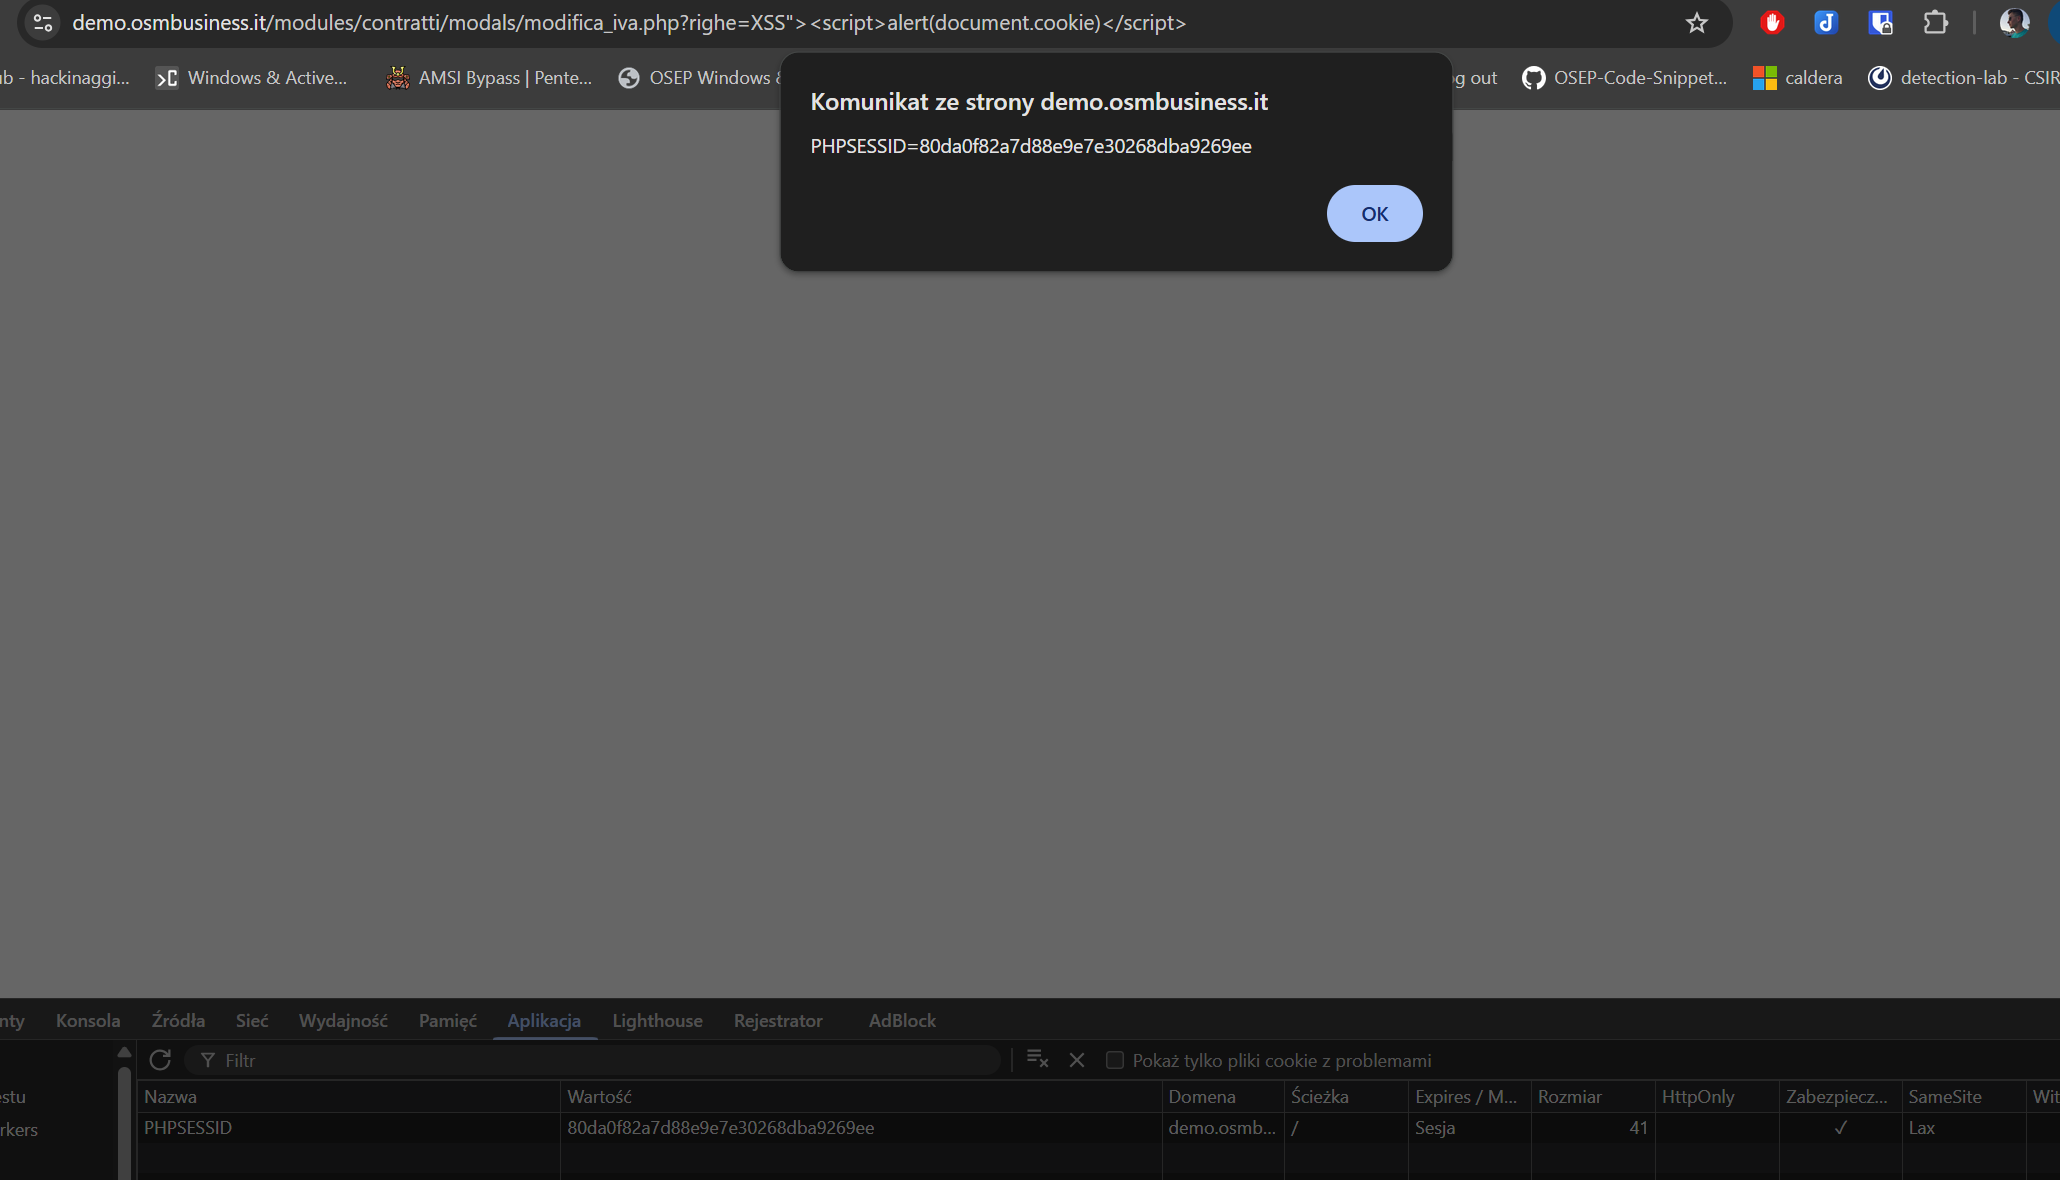Image resolution: width=2060 pixels, height=1180 pixels.
Task: Switch to the Sieć tab
Action: pos(252,1021)
